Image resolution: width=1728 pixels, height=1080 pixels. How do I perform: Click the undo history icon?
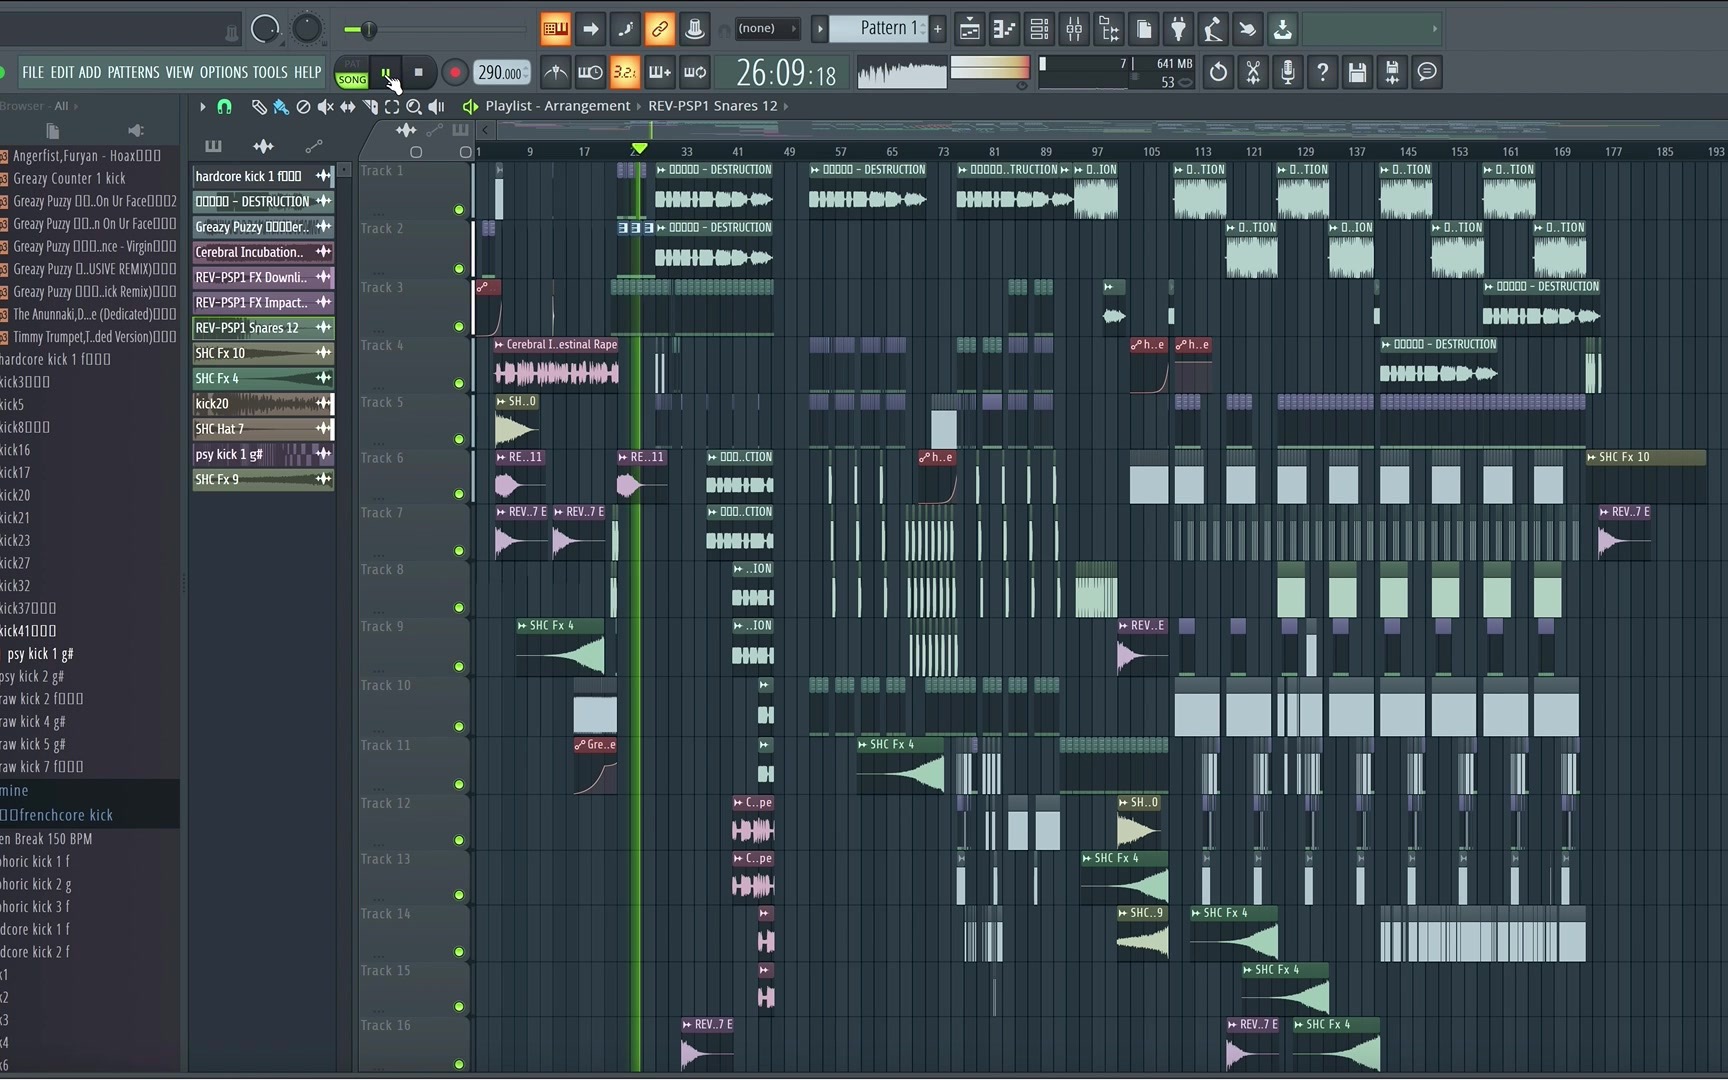click(1218, 72)
